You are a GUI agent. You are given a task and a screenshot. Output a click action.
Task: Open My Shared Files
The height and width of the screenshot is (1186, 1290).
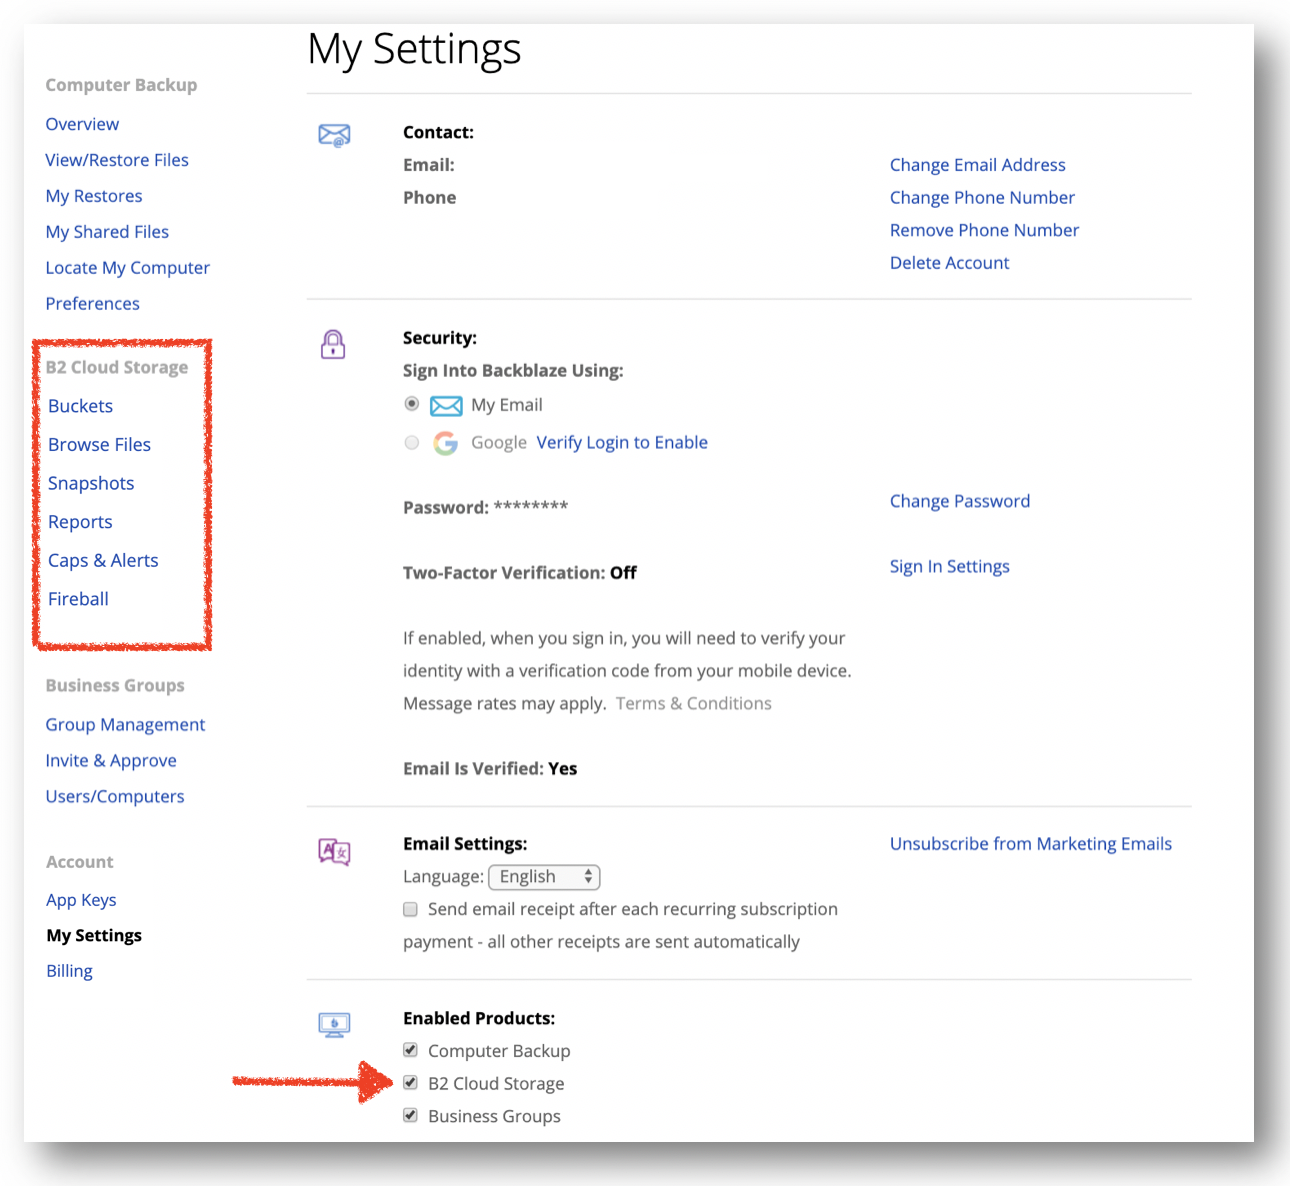tap(107, 232)
